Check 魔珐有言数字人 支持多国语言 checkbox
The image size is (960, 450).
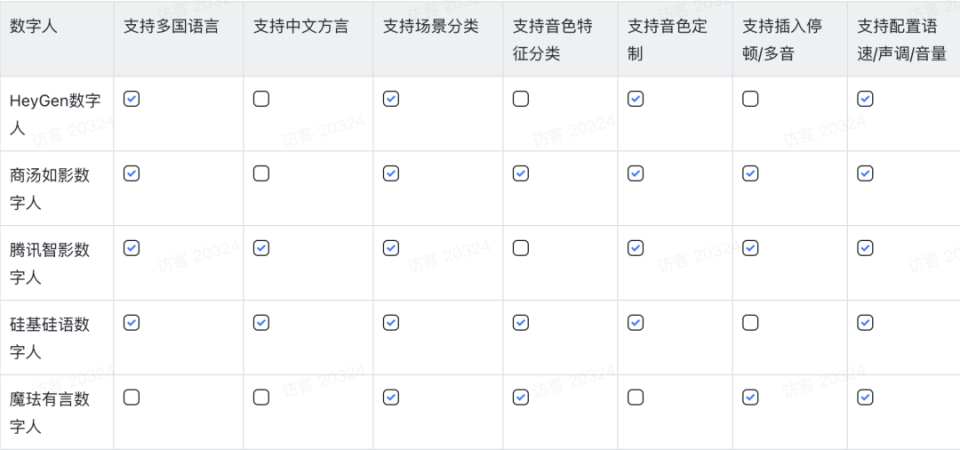point(131,397)
